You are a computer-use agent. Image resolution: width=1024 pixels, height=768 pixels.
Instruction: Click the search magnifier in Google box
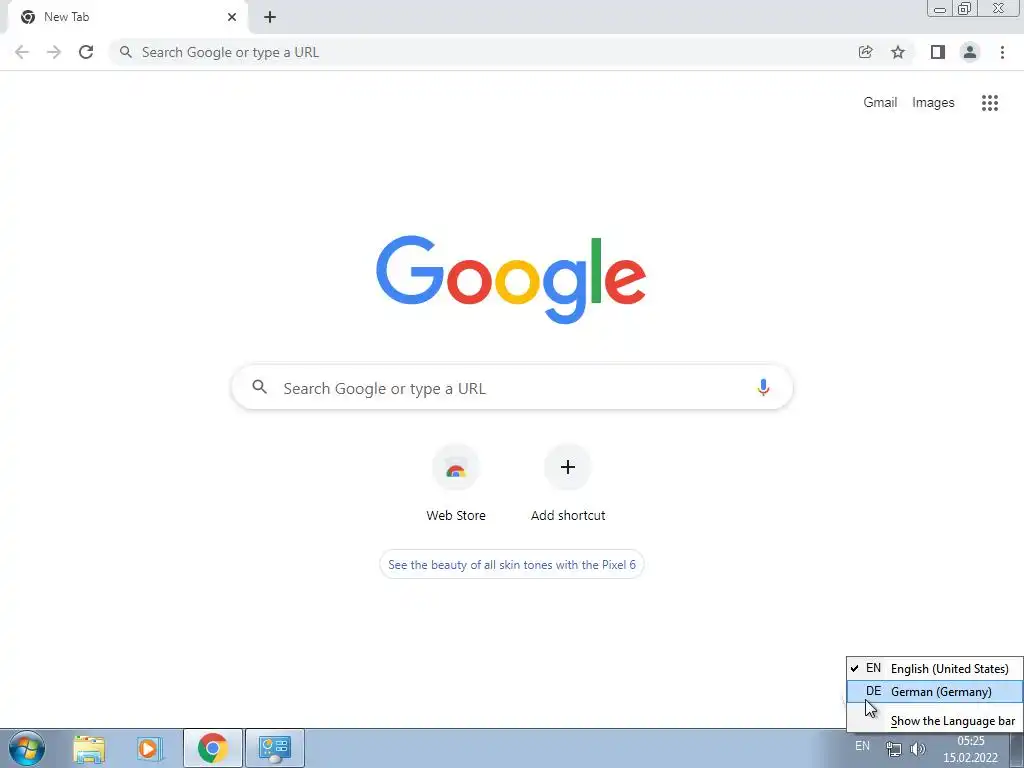[x=260, y=387]
